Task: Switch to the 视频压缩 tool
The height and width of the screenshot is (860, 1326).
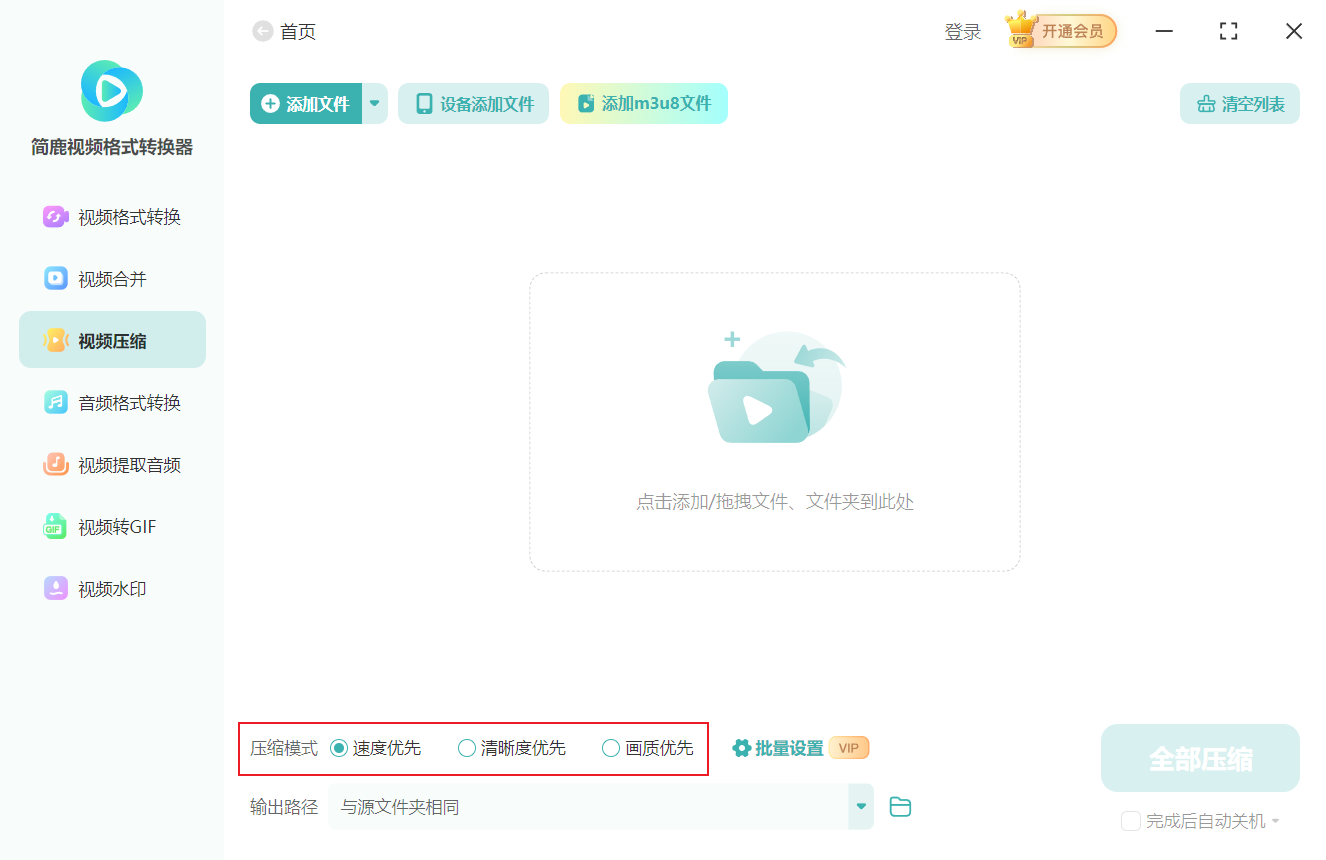Action: pyautogui.click(x=111, y=339)
